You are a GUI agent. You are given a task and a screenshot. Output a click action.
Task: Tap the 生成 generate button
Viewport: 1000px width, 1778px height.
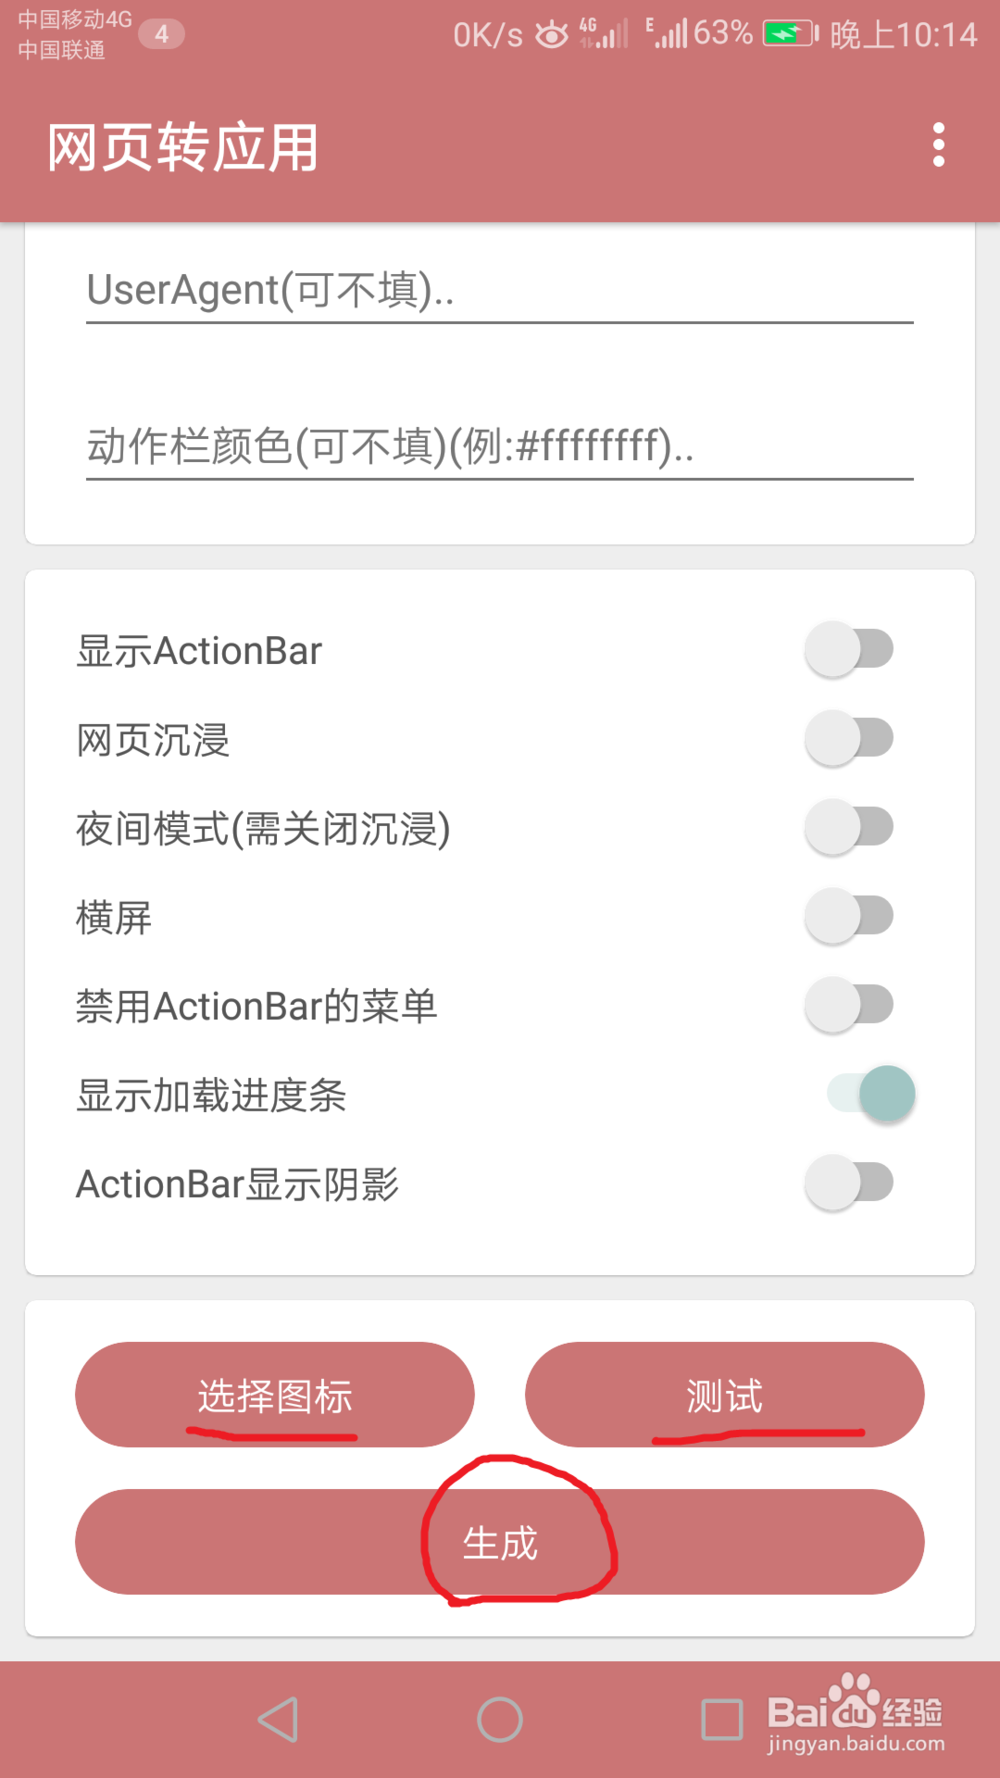coord(500,1542)
